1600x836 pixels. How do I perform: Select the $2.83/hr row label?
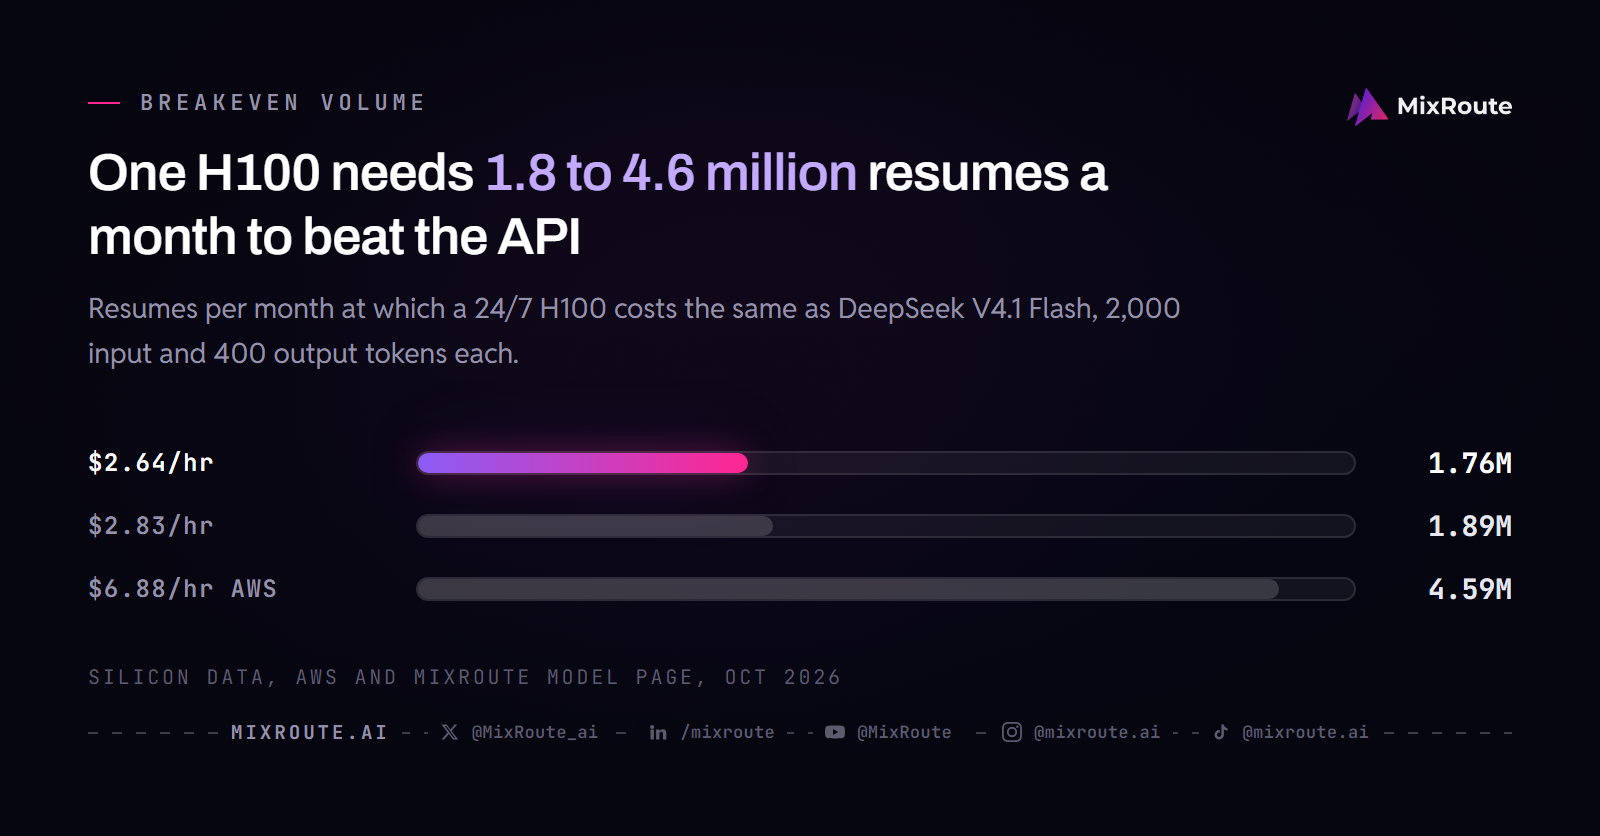pyautogui.click(x=151, y=526)
